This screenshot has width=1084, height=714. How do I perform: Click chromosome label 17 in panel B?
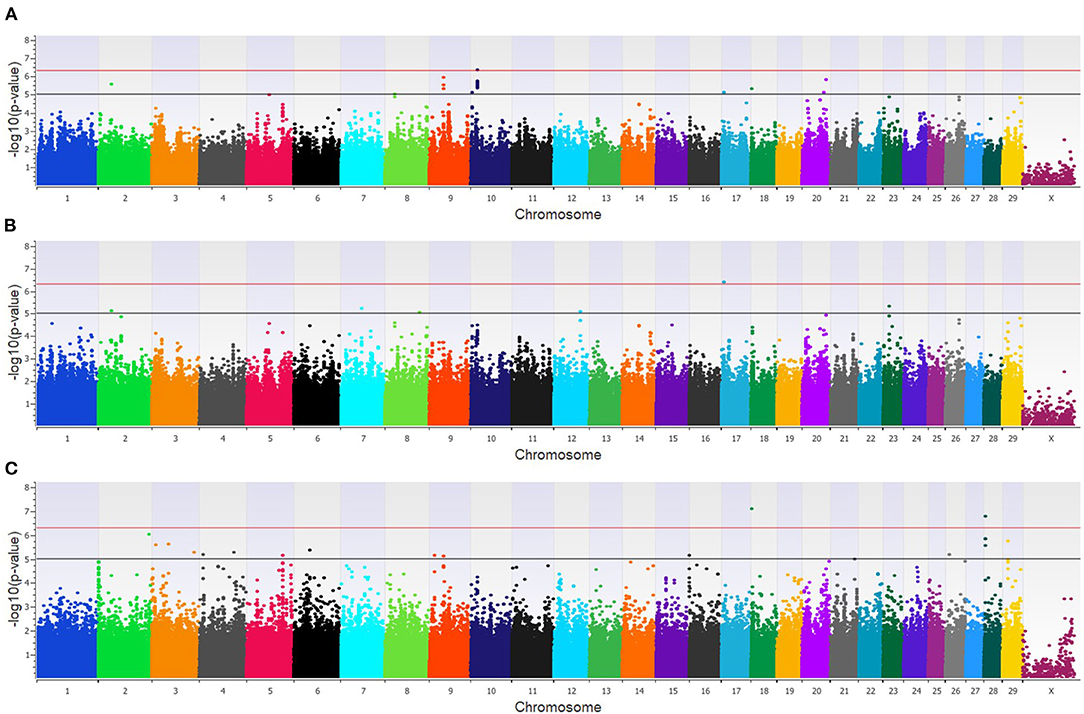736,439
